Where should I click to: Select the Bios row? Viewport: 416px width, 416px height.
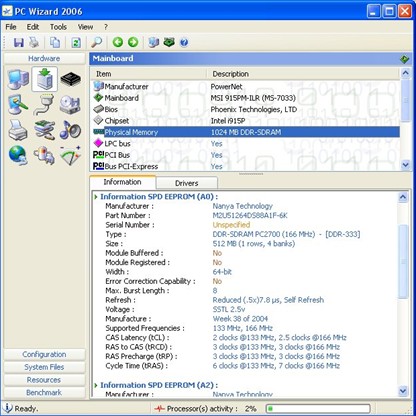pos(245,109)
